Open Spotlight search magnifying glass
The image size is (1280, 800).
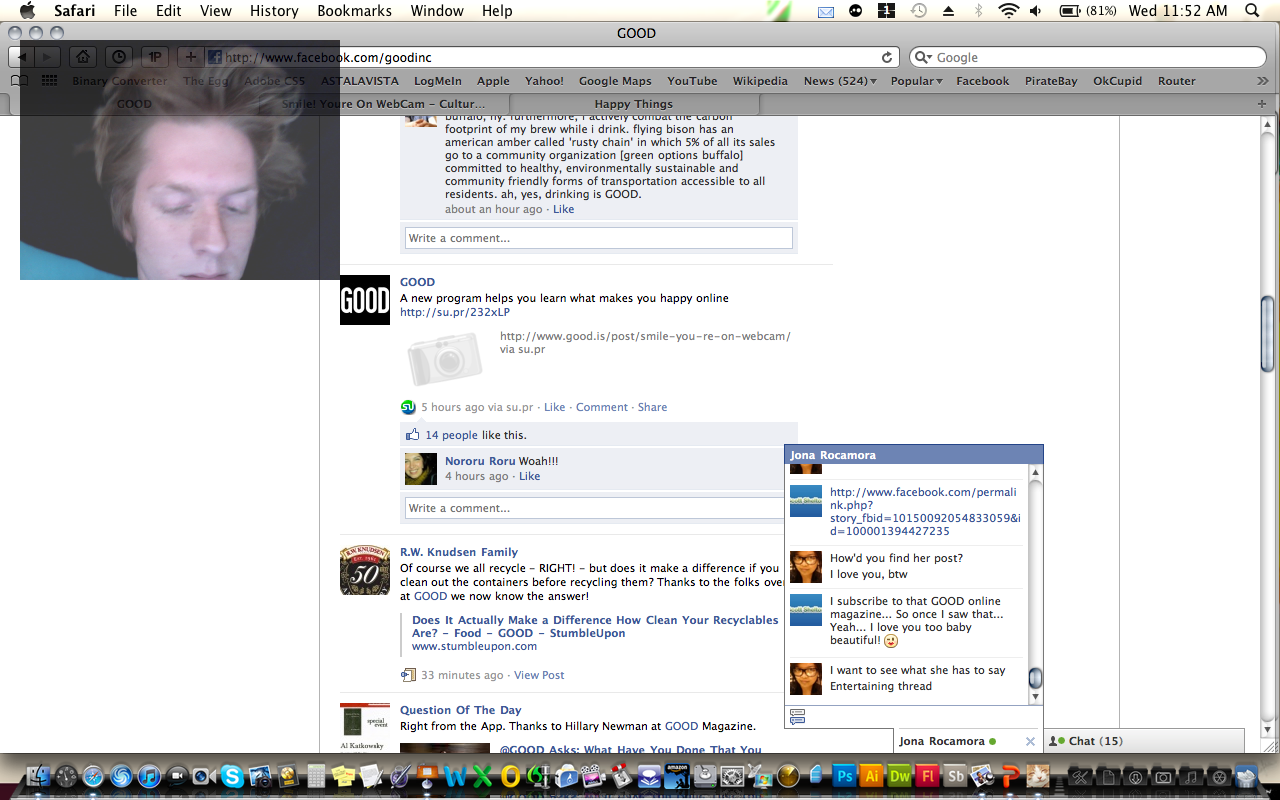tap(1251, 11)
